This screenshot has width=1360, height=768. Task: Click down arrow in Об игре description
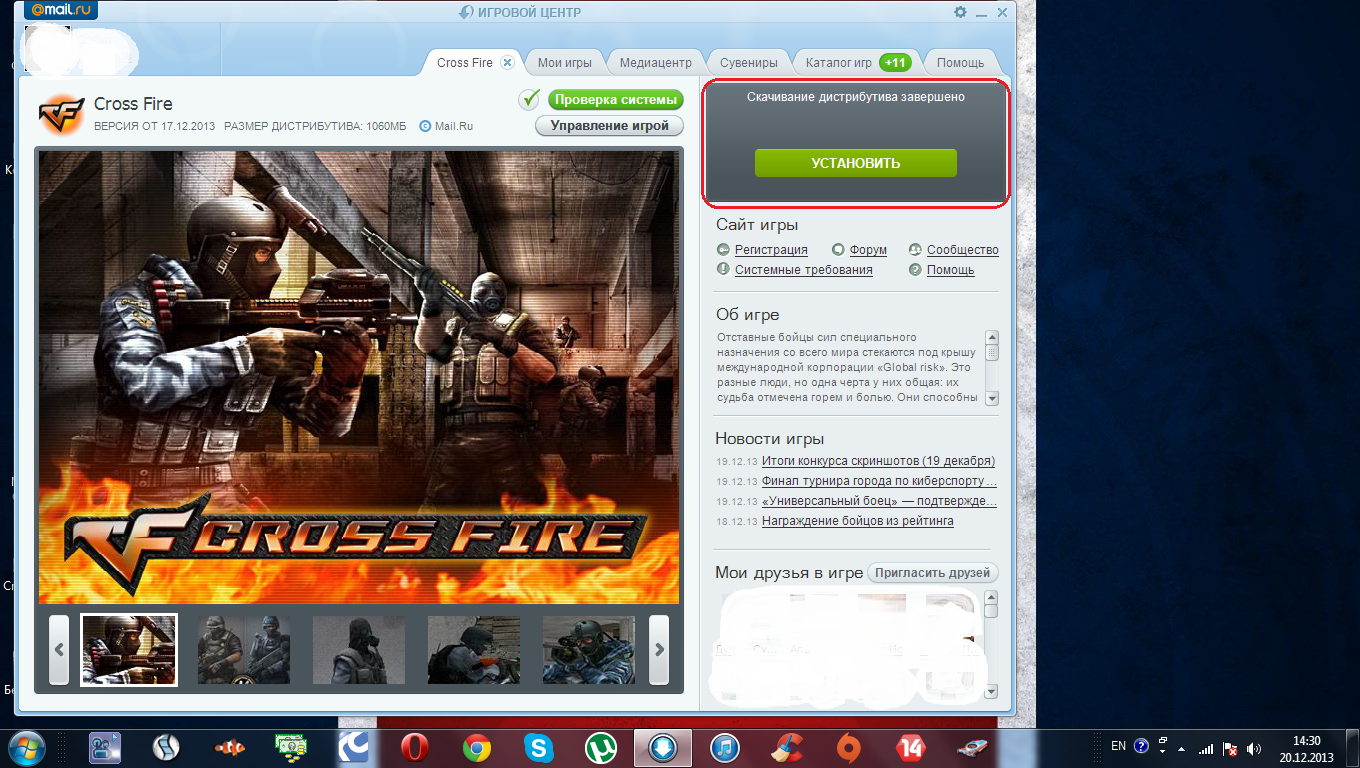[992, 398]
